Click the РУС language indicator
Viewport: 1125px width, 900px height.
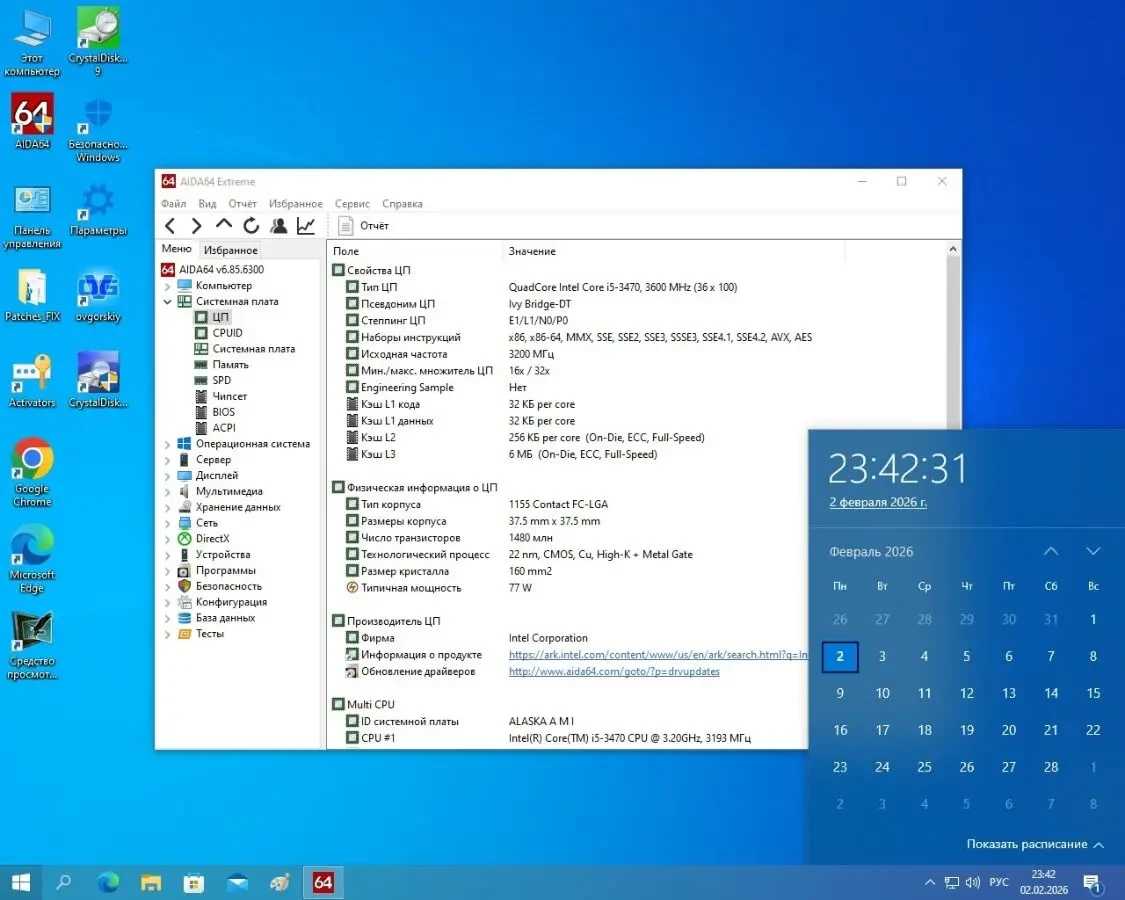[x=999, y=882]
